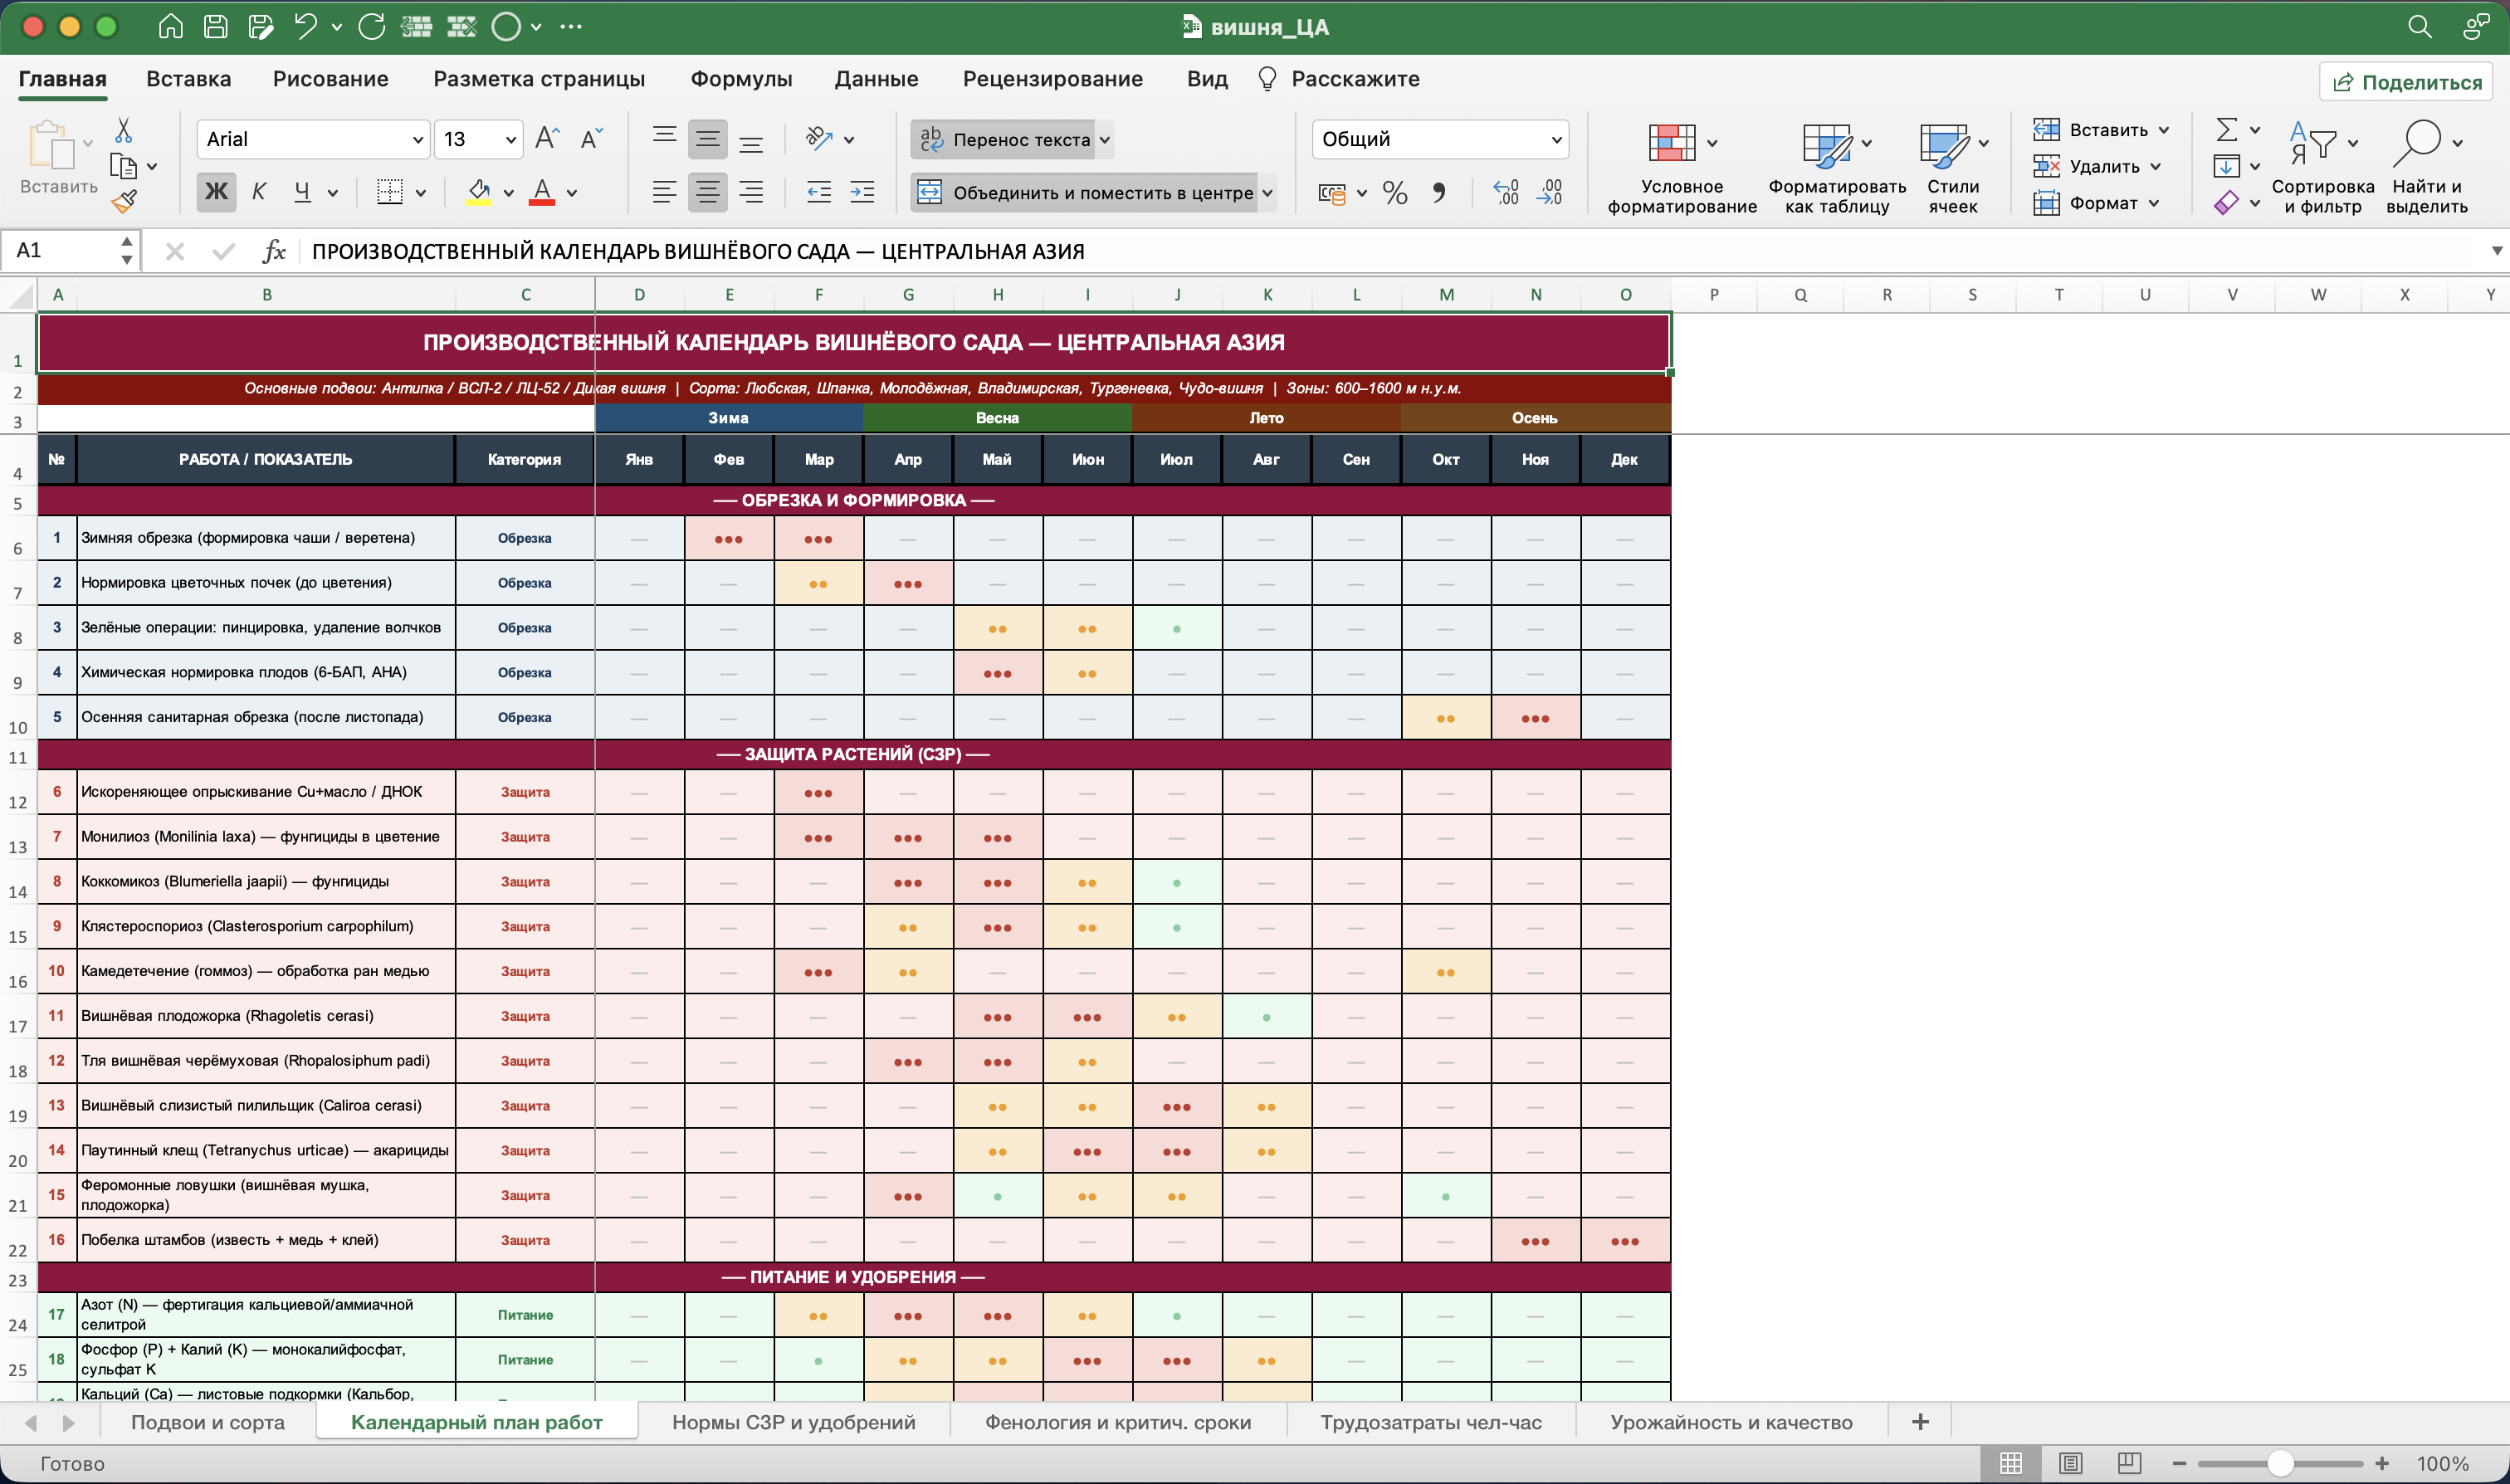Click the Insert Function fx icon
Viewport: 2510px width, 1484px height.
274,251
